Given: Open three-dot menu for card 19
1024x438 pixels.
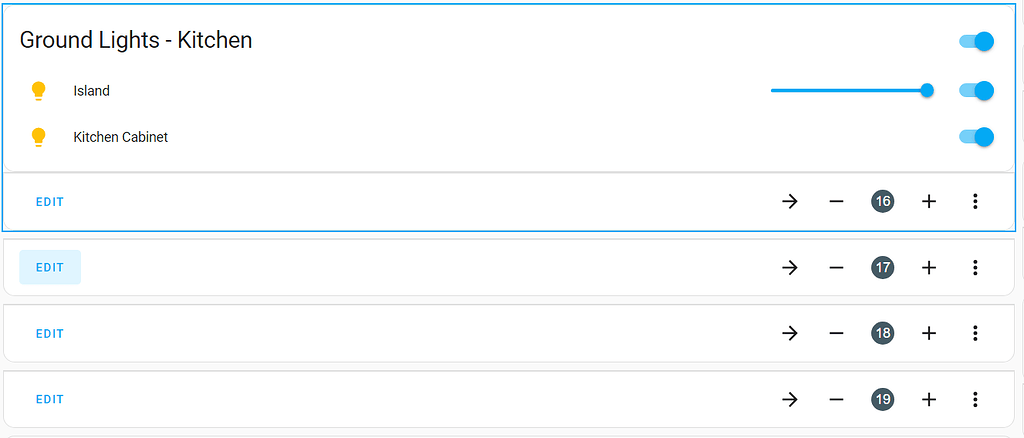Looking at the screenshot, I should click(975, 399).
